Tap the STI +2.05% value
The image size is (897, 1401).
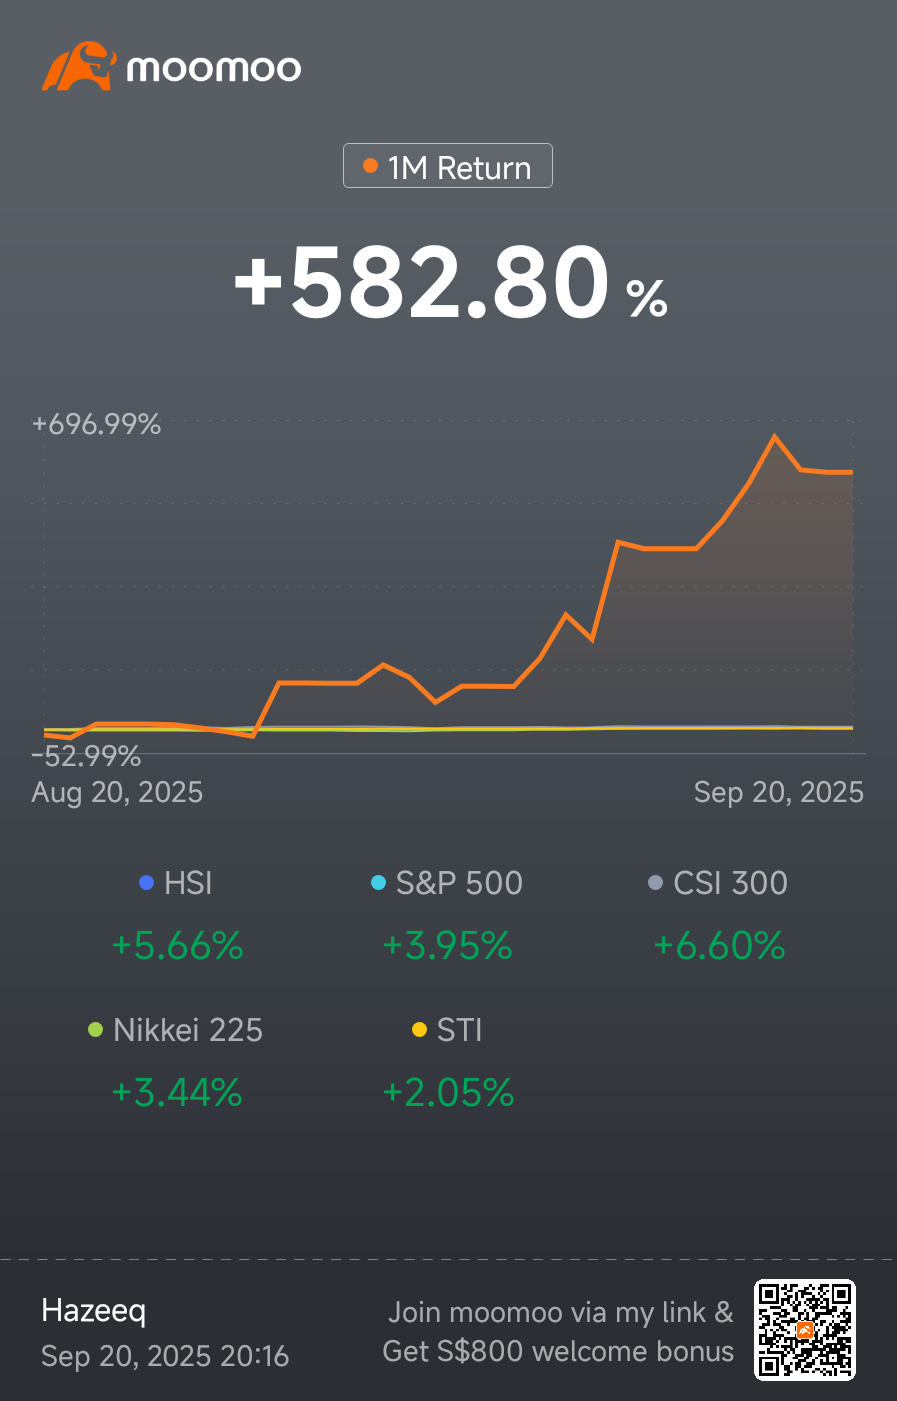448,1093
